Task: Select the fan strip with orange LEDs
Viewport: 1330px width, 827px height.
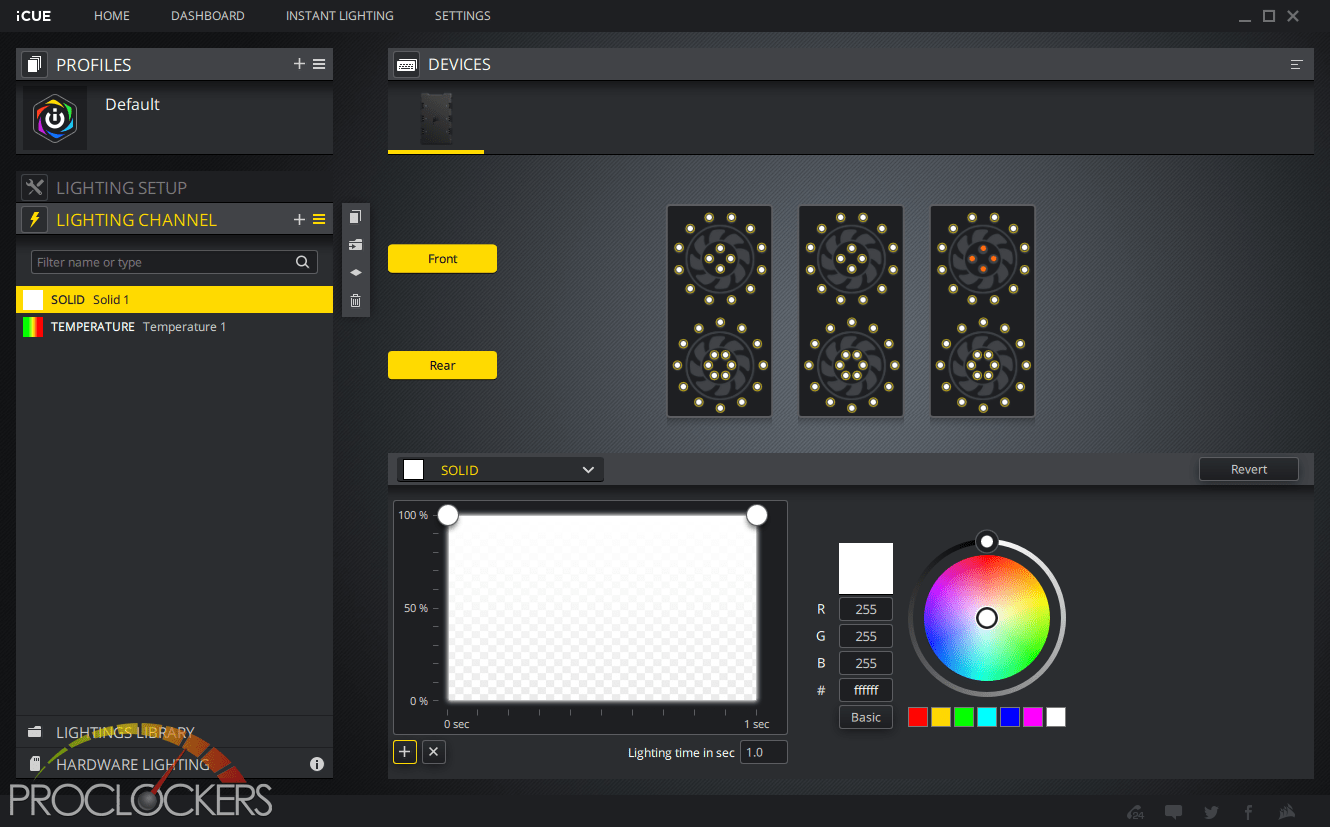Action: coord(982,311)
